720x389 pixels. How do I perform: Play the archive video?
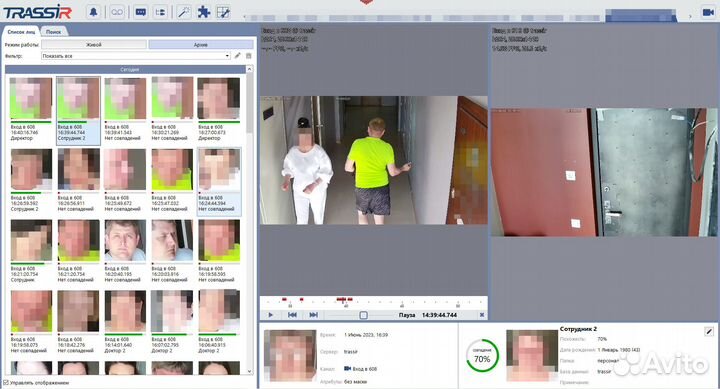pos(270,315)
